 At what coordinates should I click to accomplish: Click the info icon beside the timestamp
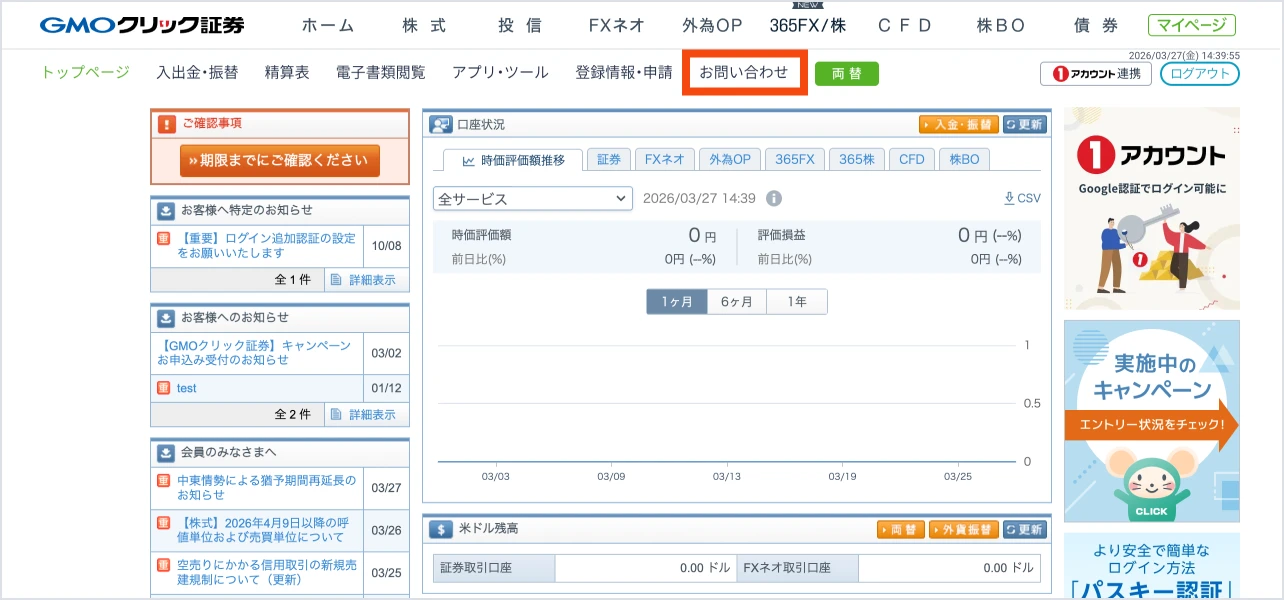[773, 198]
